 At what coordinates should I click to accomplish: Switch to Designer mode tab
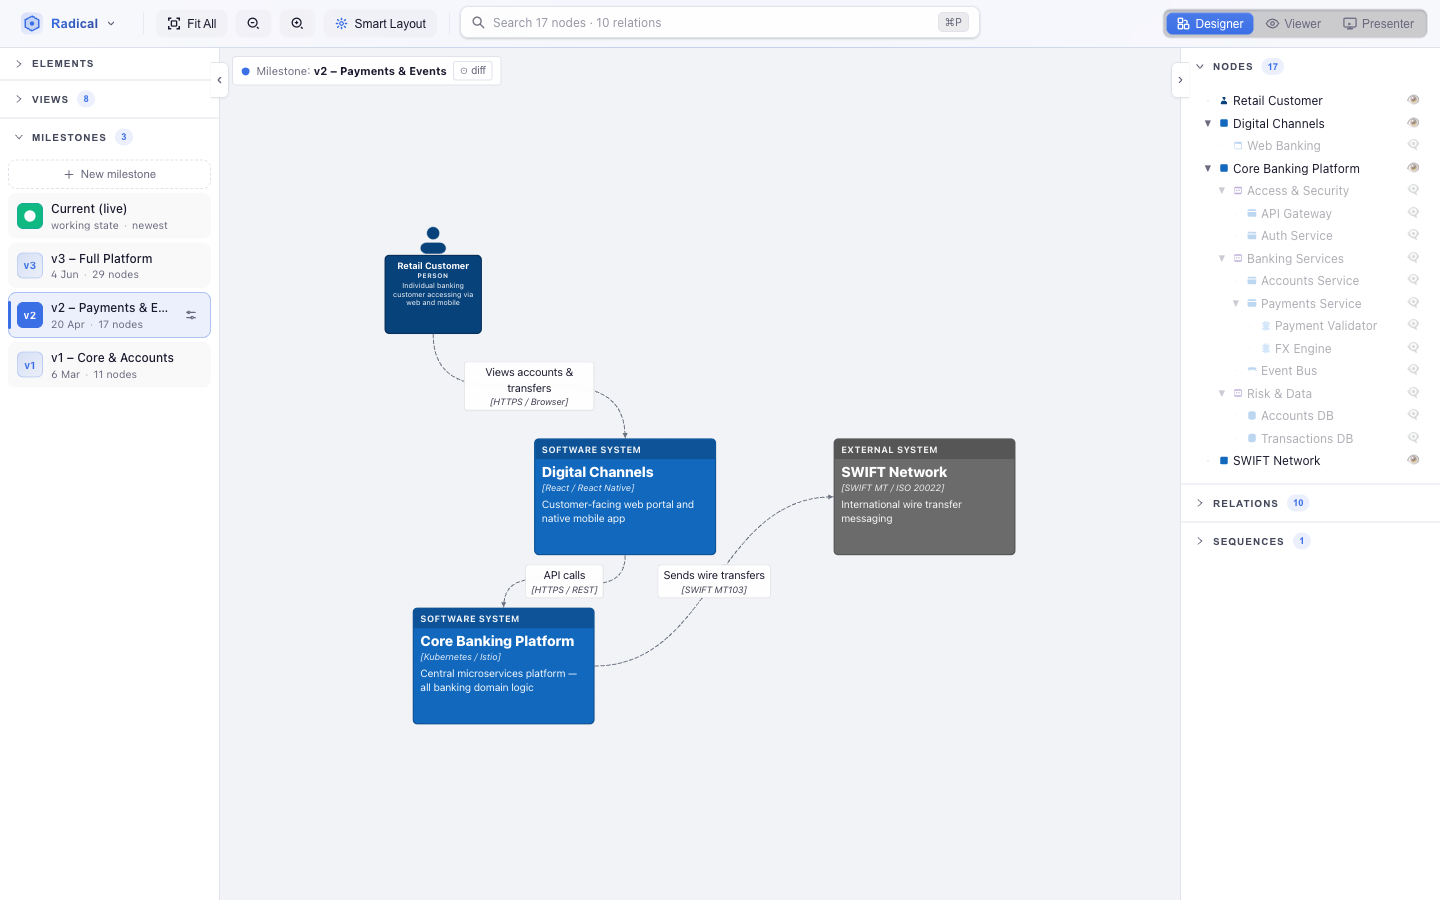pyautogui.click(x=1210, y=23)
